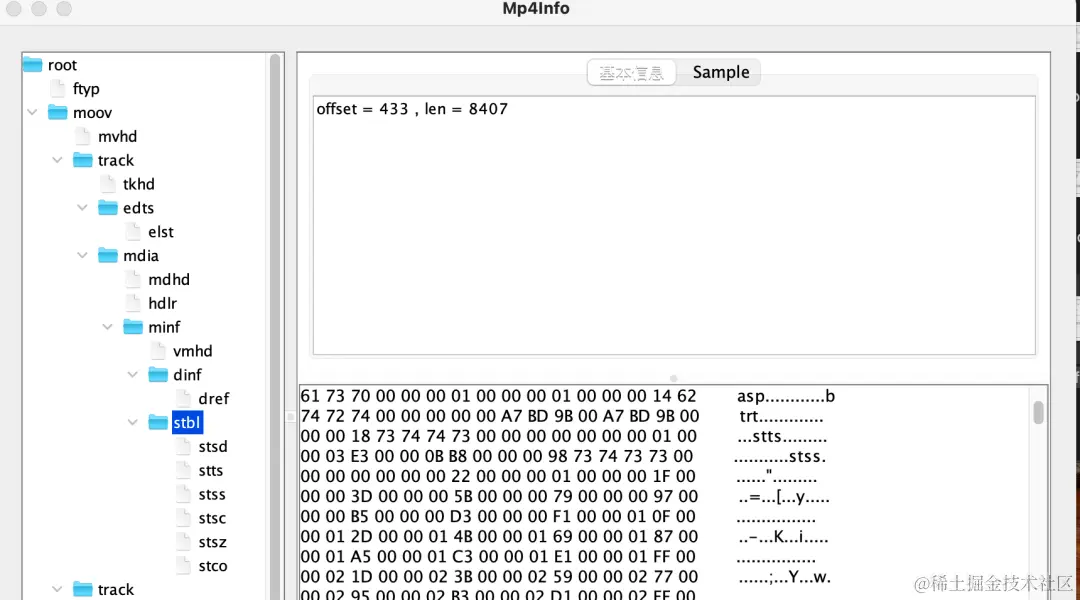Viewport: 1080px width, 600px height.
Task: Click the ASCII text '...stts.........'
Action: [x=782, y=437]
